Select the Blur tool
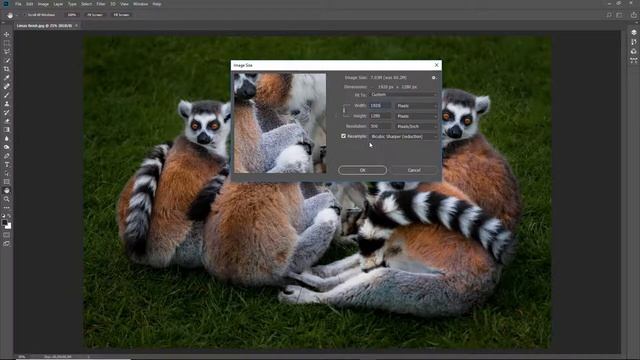This screenshot has width=640, height=360. click(x=7, y=138)
